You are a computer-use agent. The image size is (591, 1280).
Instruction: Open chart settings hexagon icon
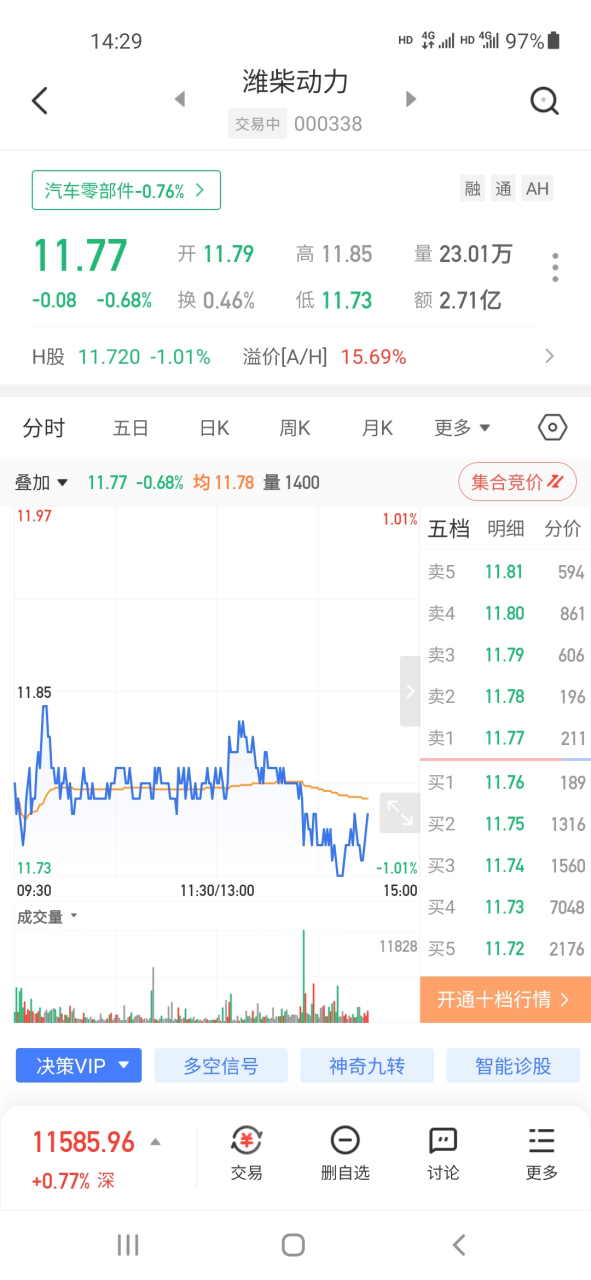tap(552, 428)
